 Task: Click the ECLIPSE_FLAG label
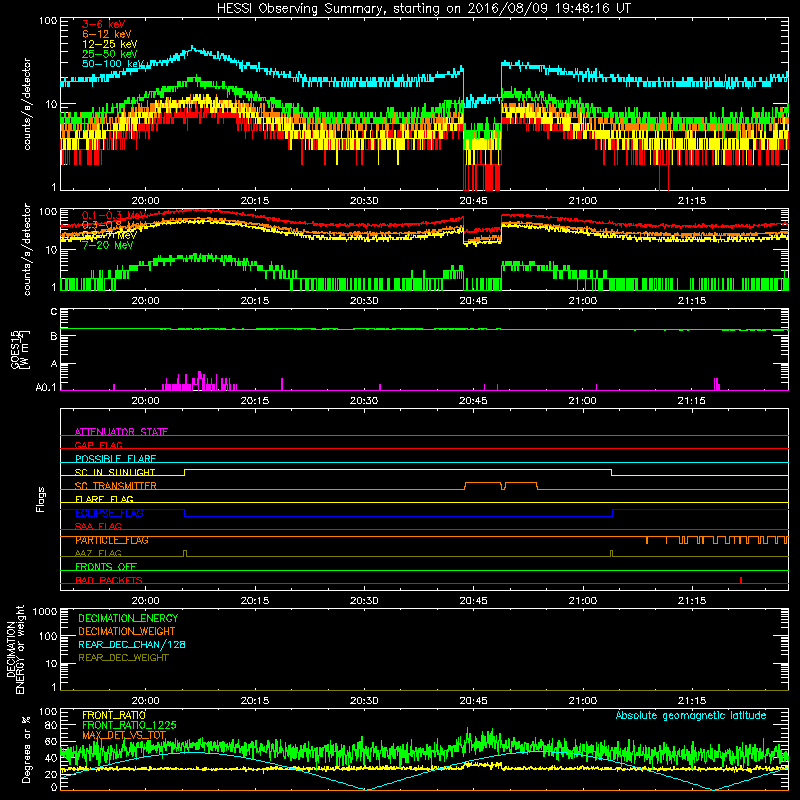pyautogui.click(x=109, y=513)
